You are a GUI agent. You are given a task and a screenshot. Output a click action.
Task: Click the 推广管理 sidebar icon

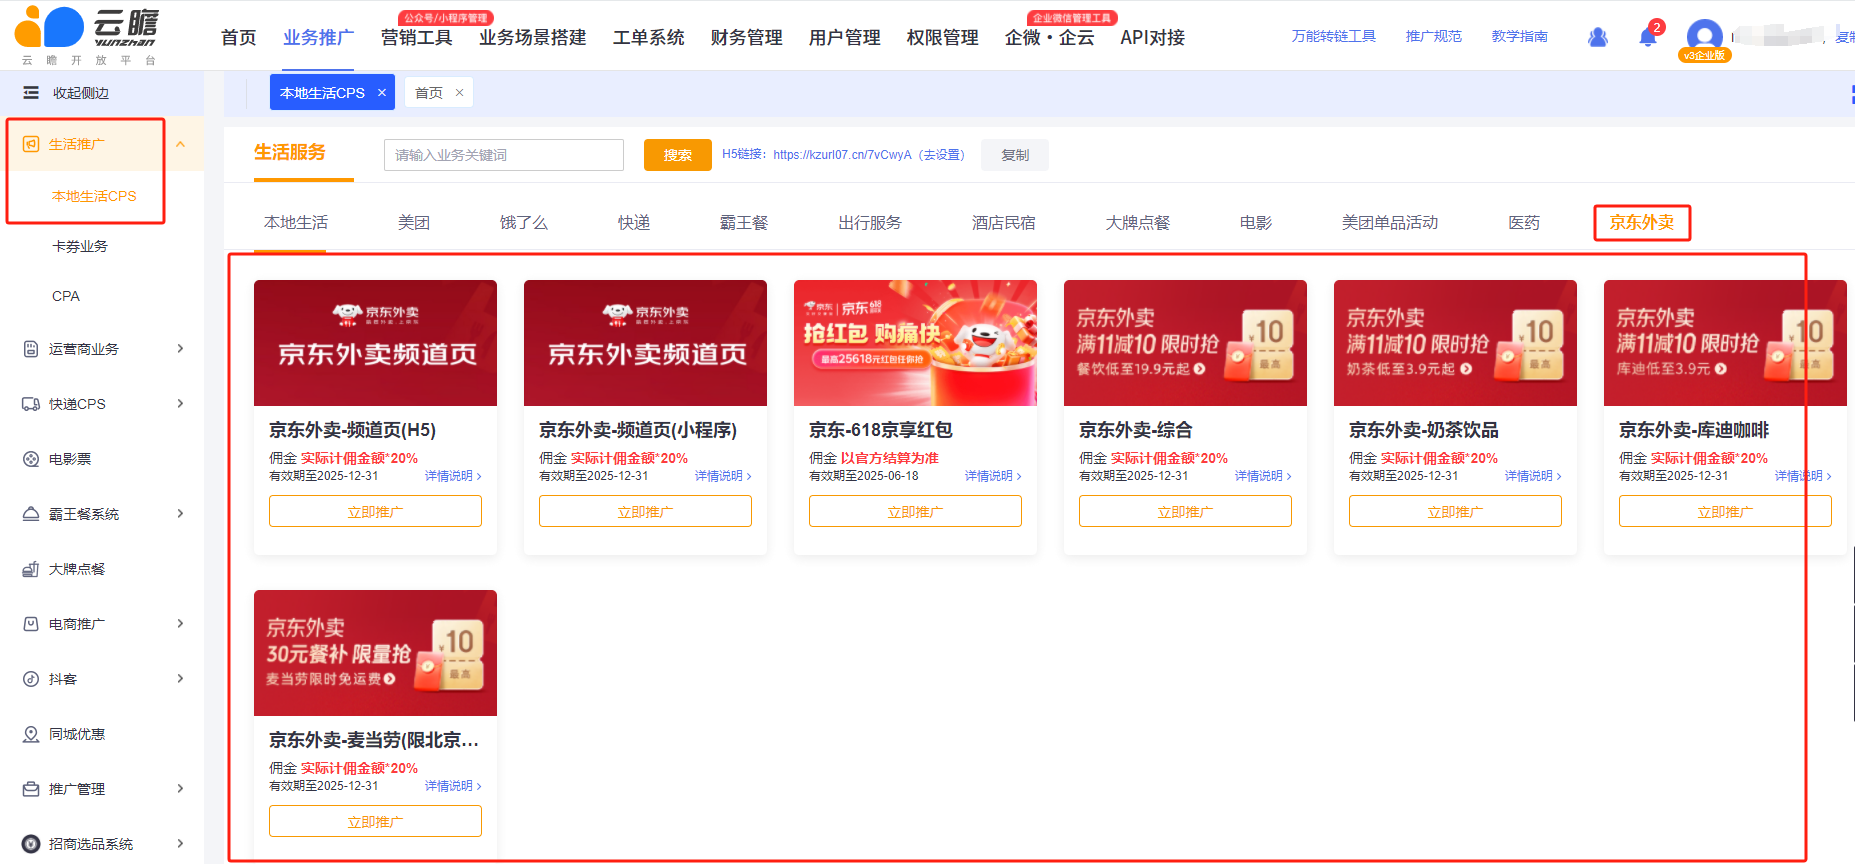(x=31, y=789)
